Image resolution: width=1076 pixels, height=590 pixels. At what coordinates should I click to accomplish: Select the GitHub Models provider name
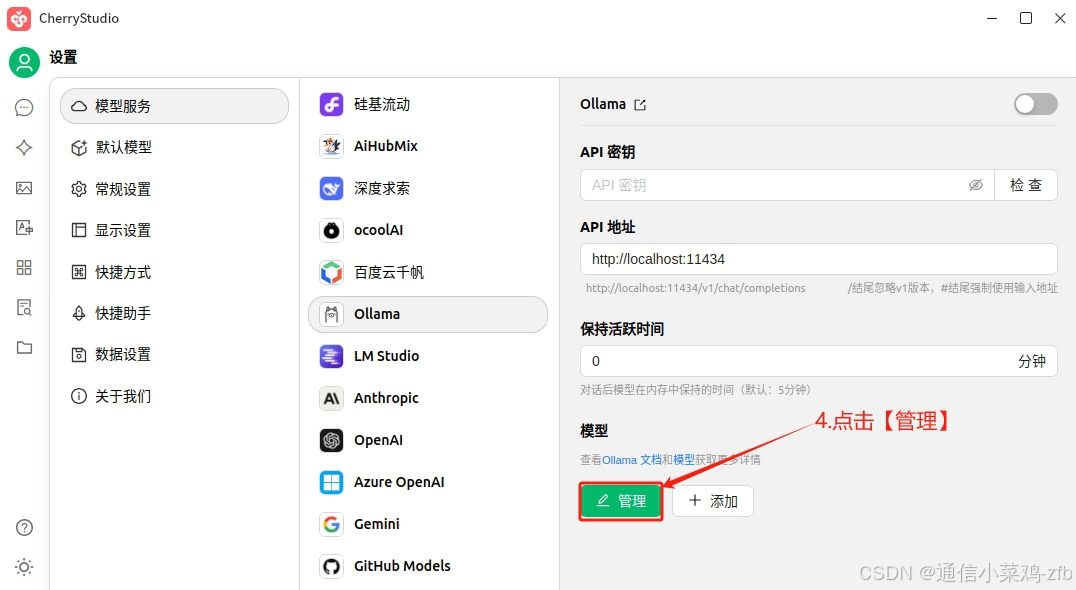tap(402, 566)
